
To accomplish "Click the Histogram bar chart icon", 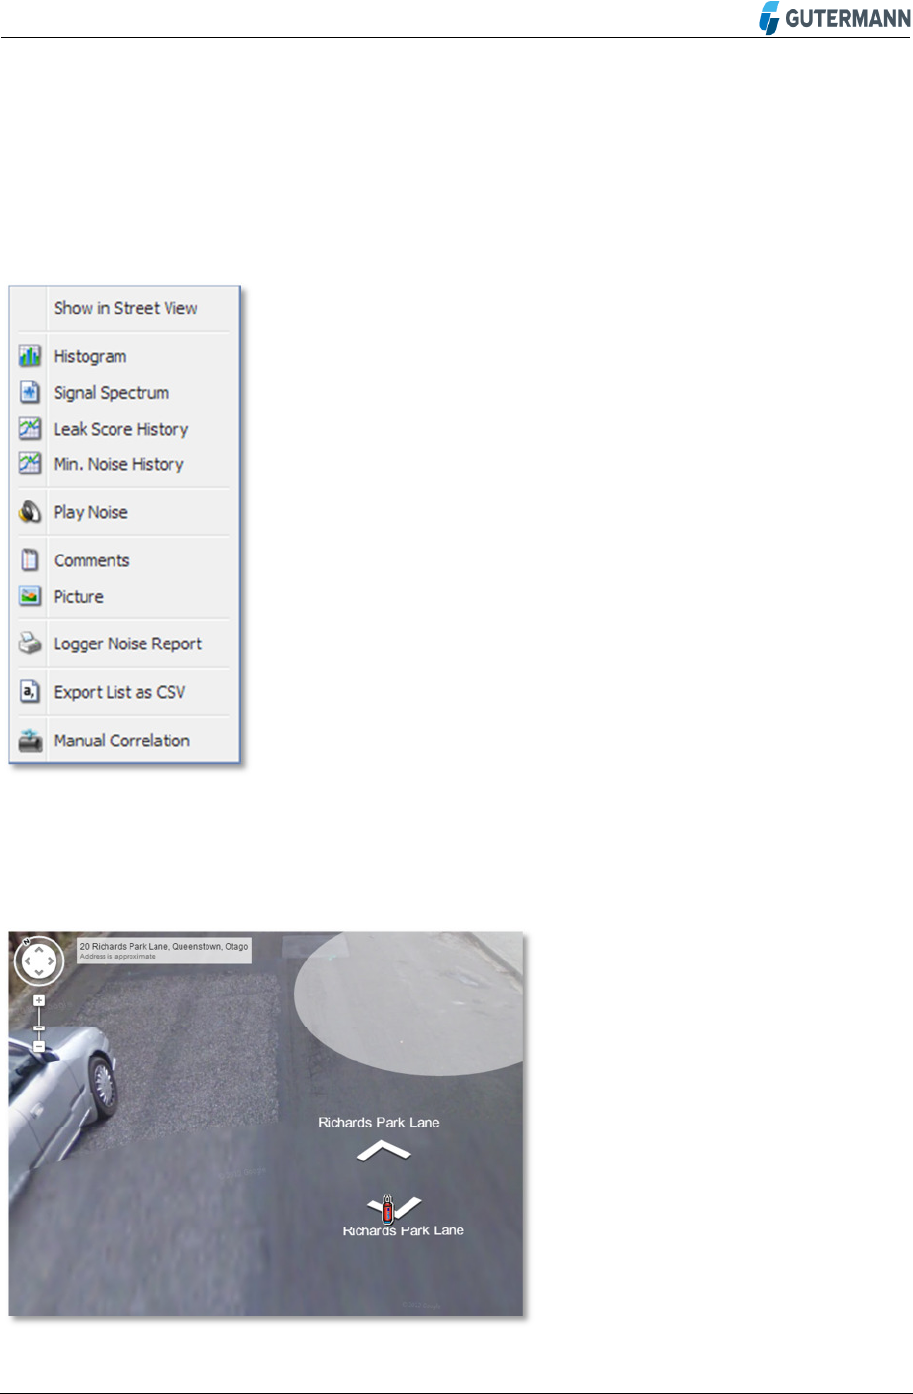I will pos(31,356).
